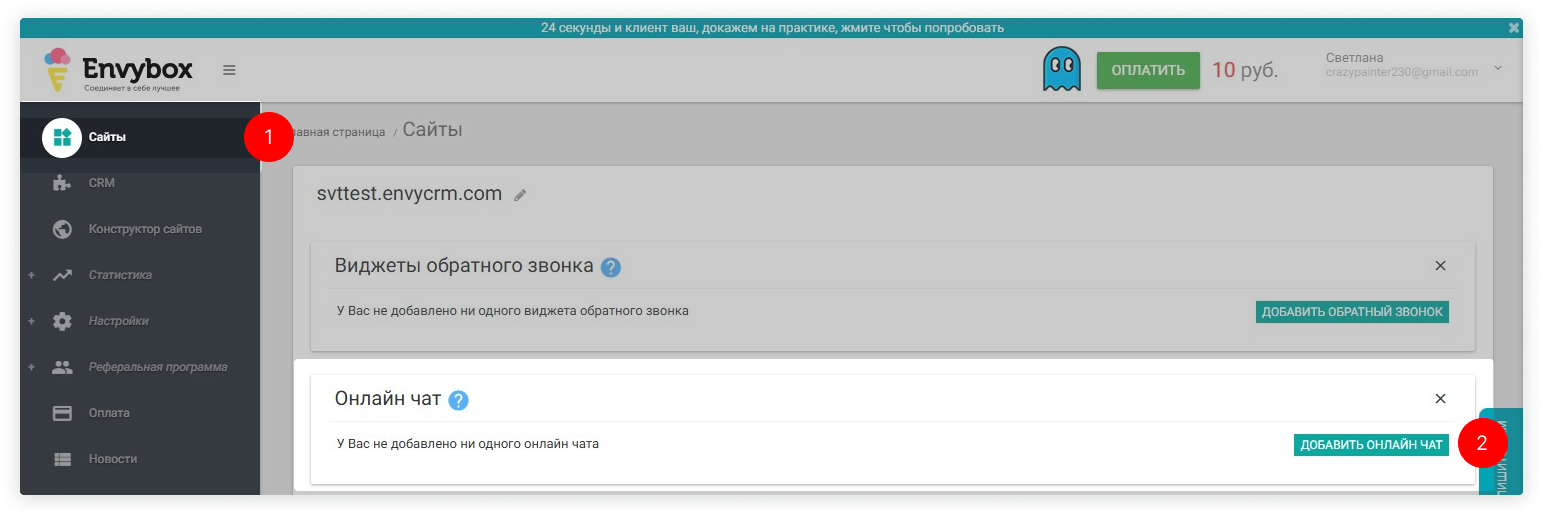The width and height of the screenshot is (1543, 517).
Task: Click ДОБАВИТЬ ОБРАТНЫЙ ЗВОНОК button
Action: 1352,312
